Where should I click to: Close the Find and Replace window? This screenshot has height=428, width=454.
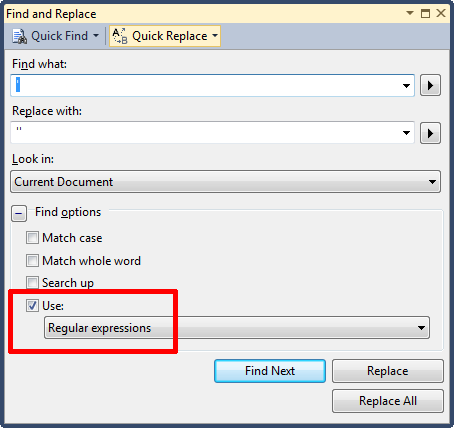point(441,13)
